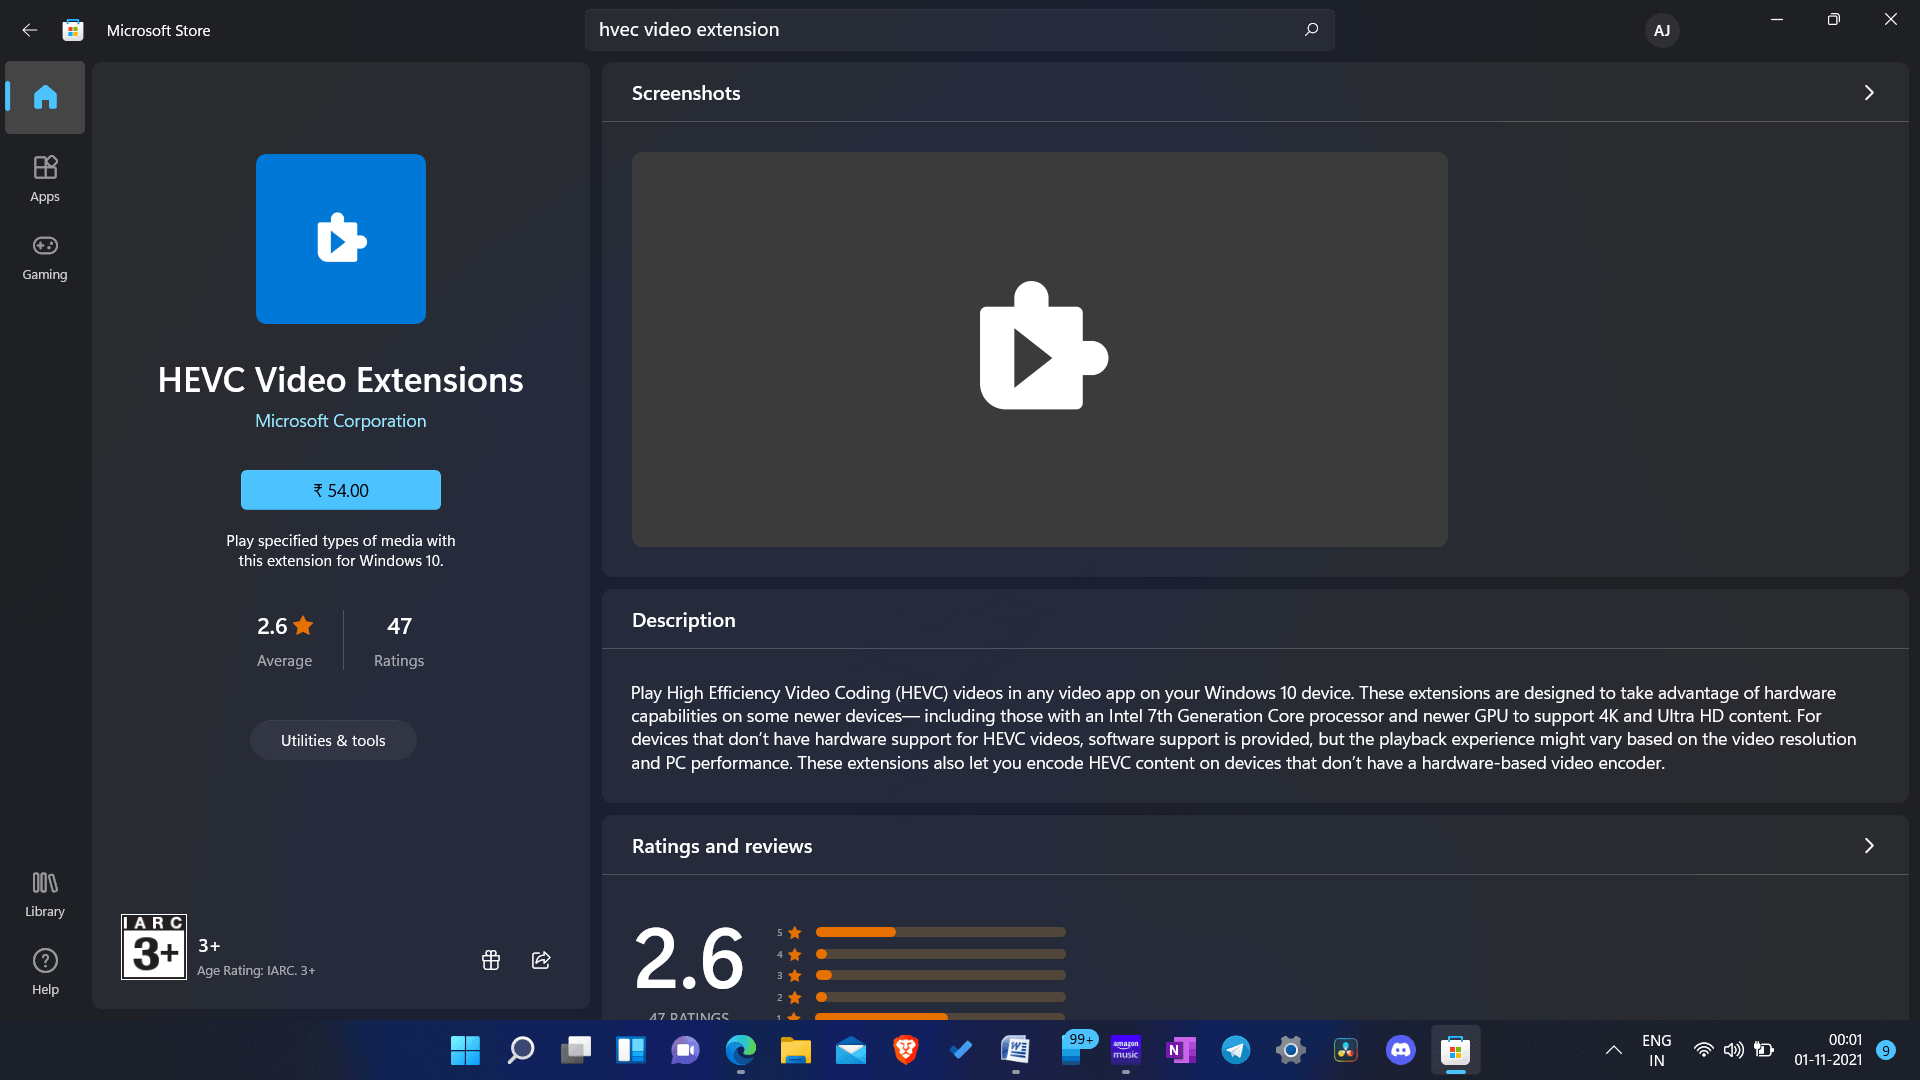The height and width of the screenshot is (1080, 1920).
Task: Open Discord from the taskbar
Action: coord(1400,1051)
